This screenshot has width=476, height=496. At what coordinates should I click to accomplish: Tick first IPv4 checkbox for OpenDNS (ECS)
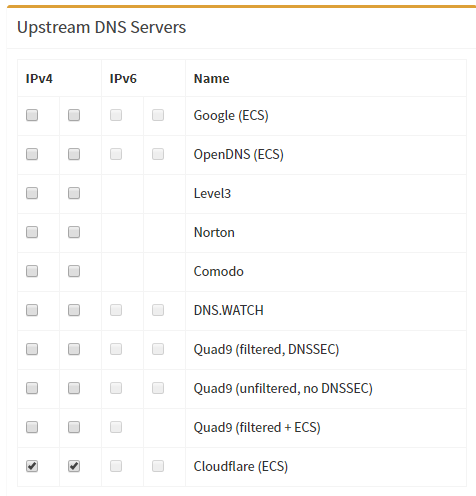click(32, 154)
